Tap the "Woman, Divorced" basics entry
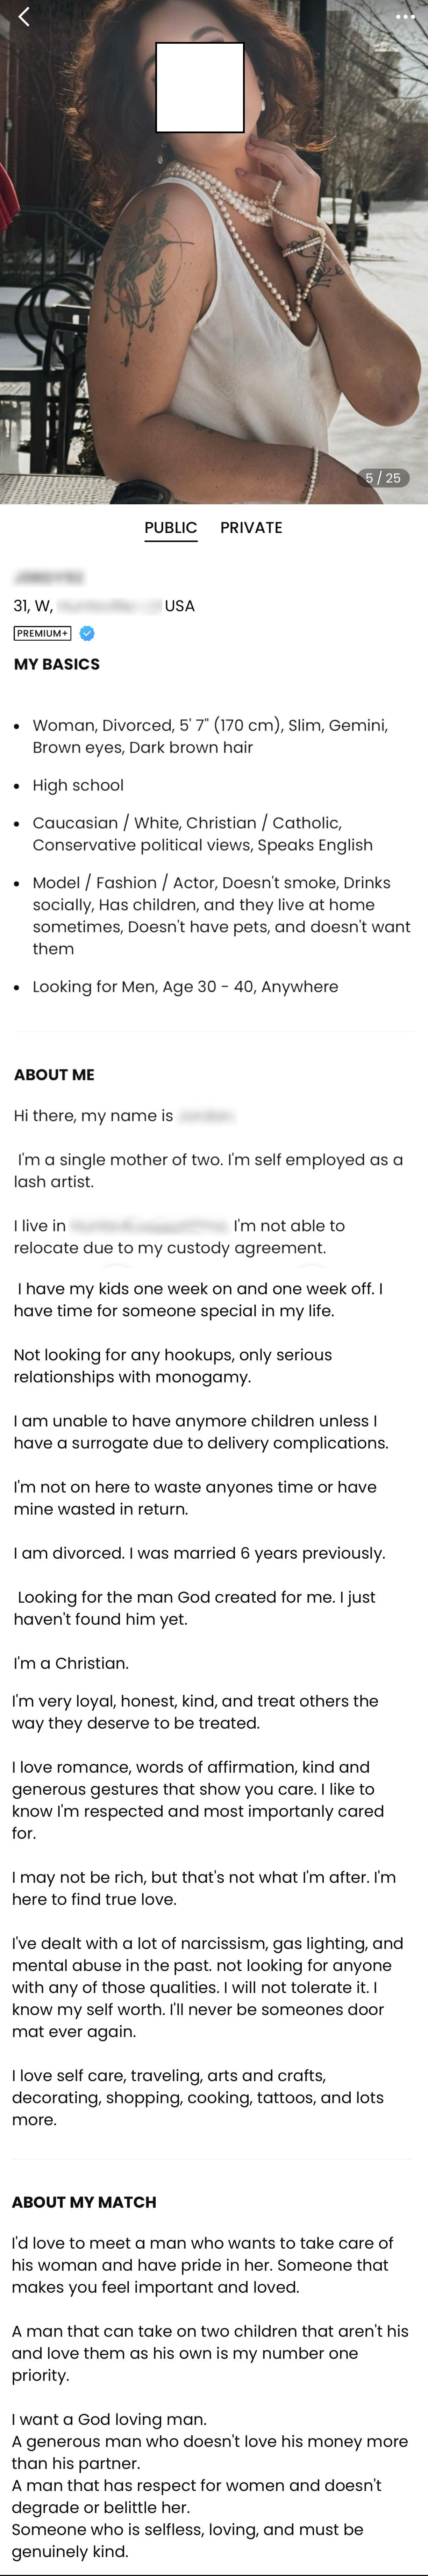This screenshot has height=2576, width=428. 210,736
